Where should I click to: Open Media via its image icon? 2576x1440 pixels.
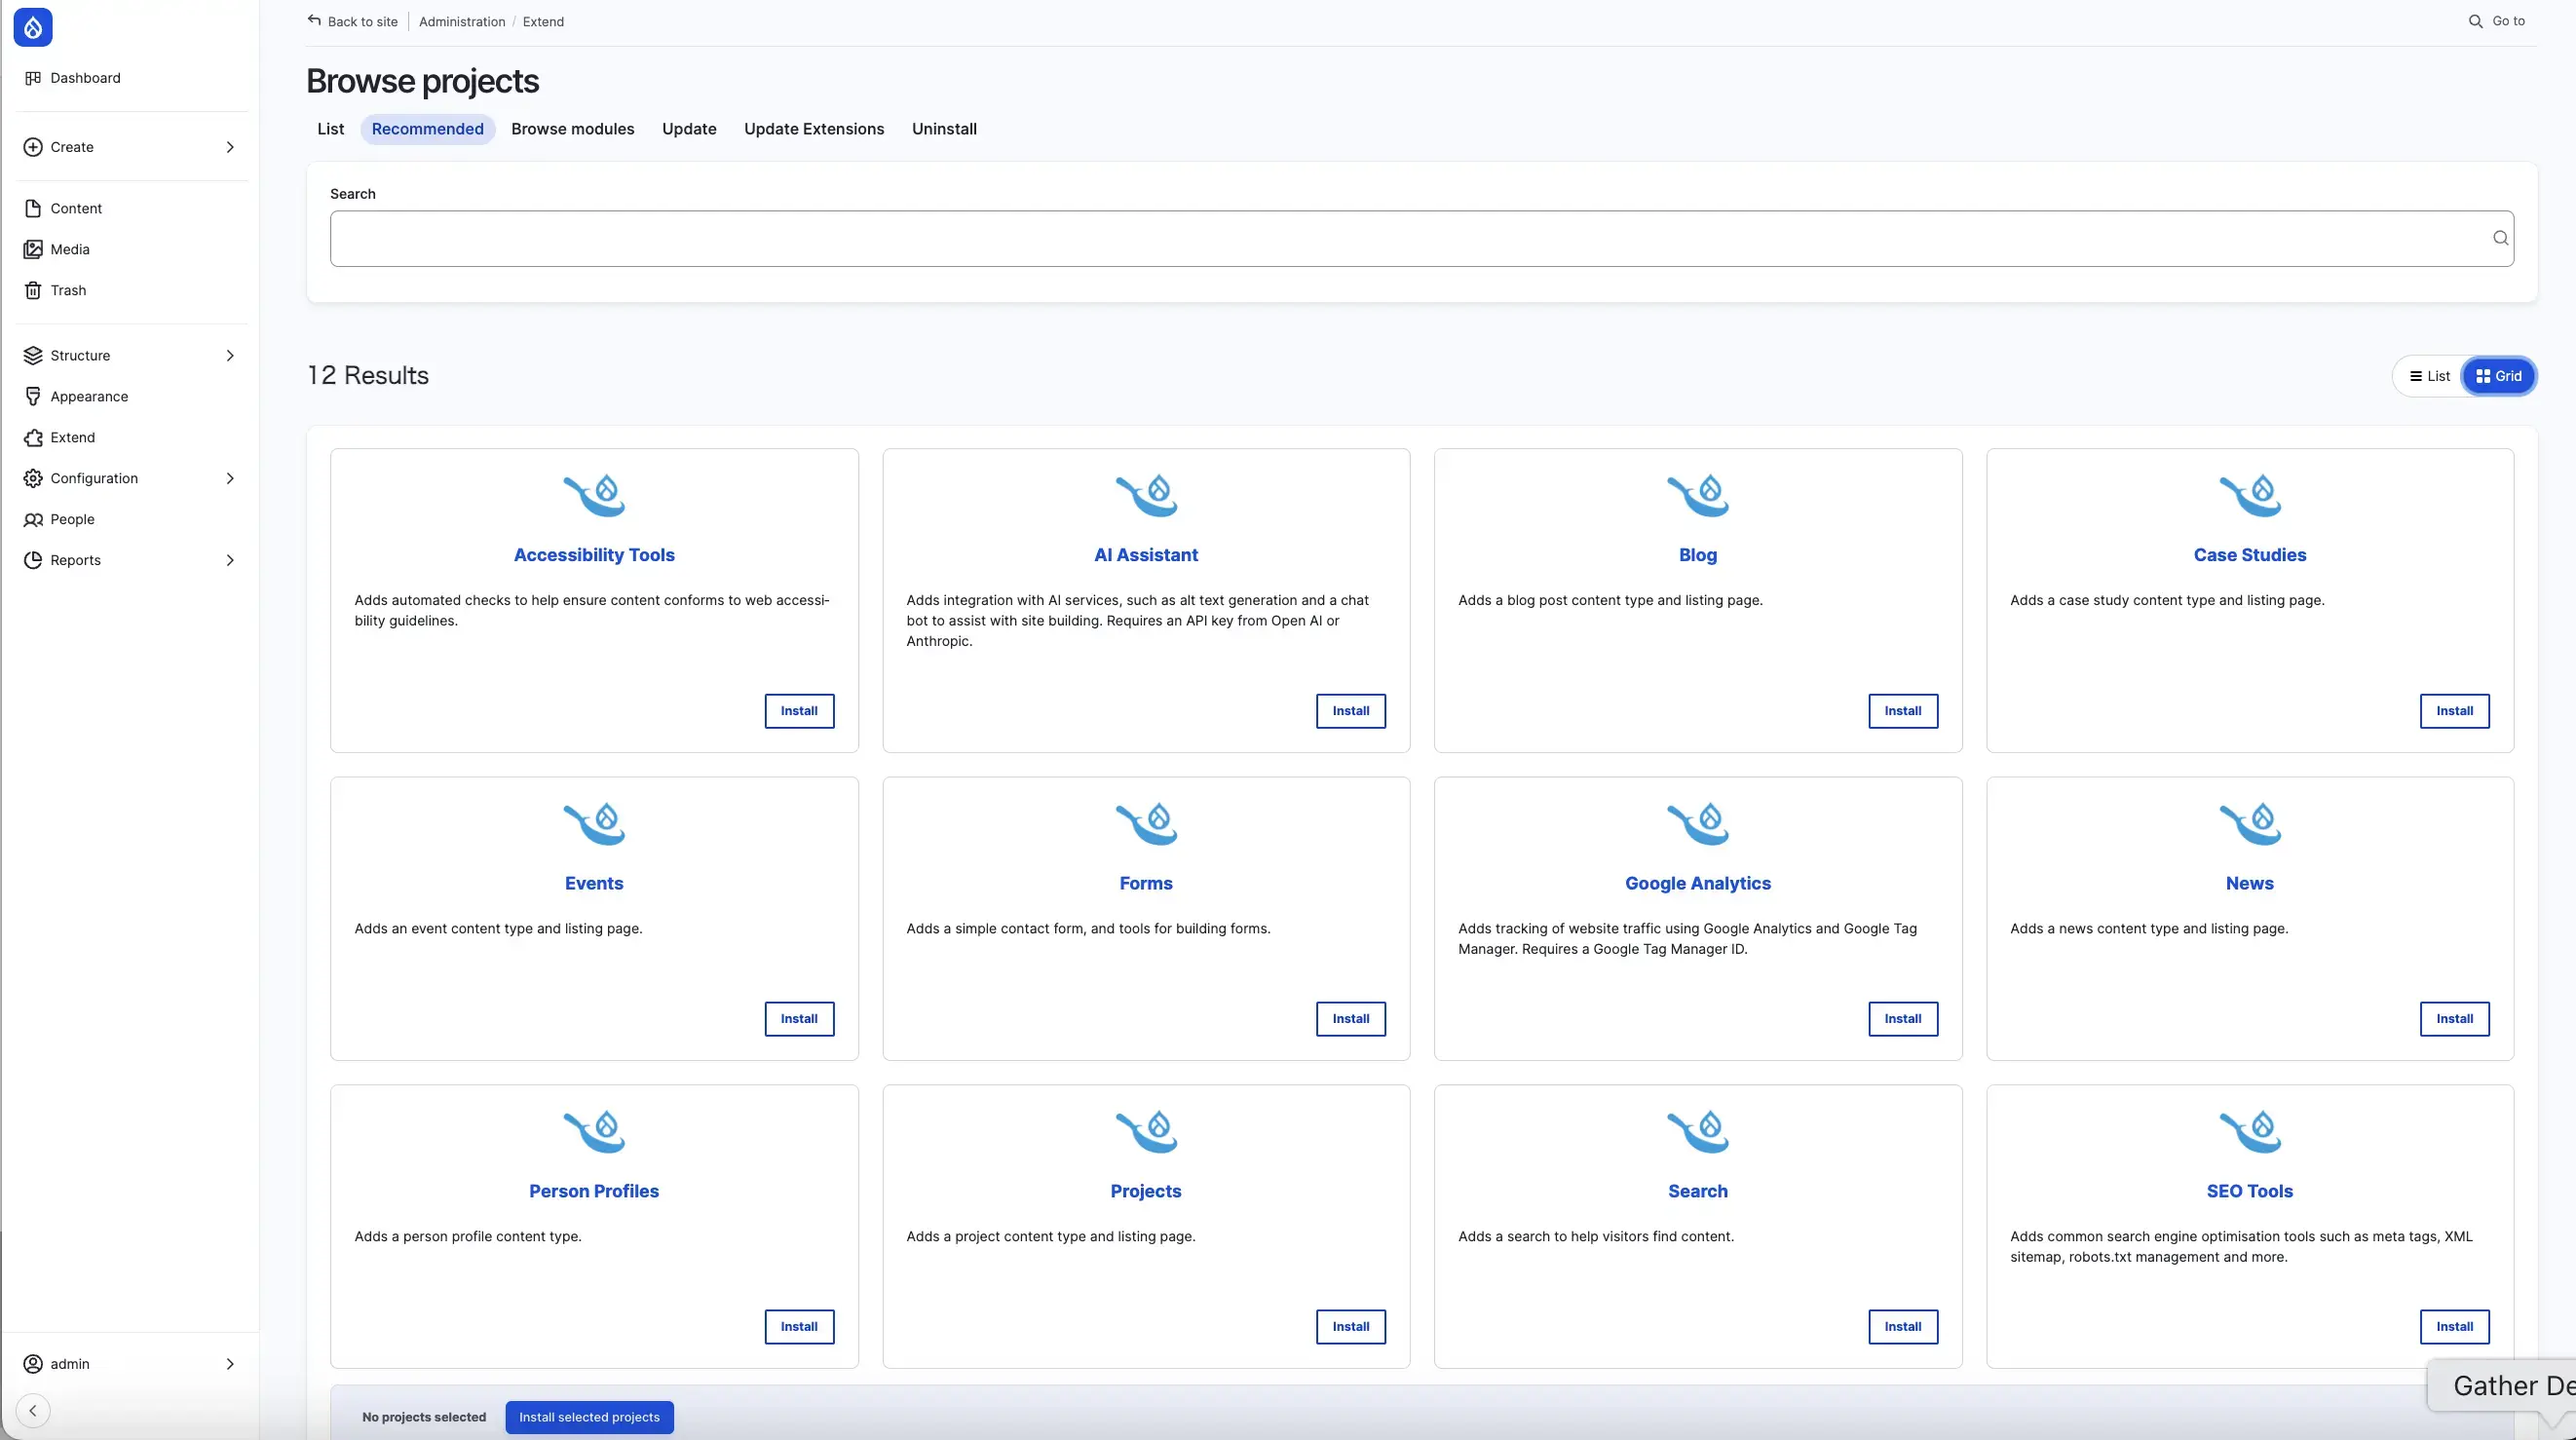click(x=33, y=249)
